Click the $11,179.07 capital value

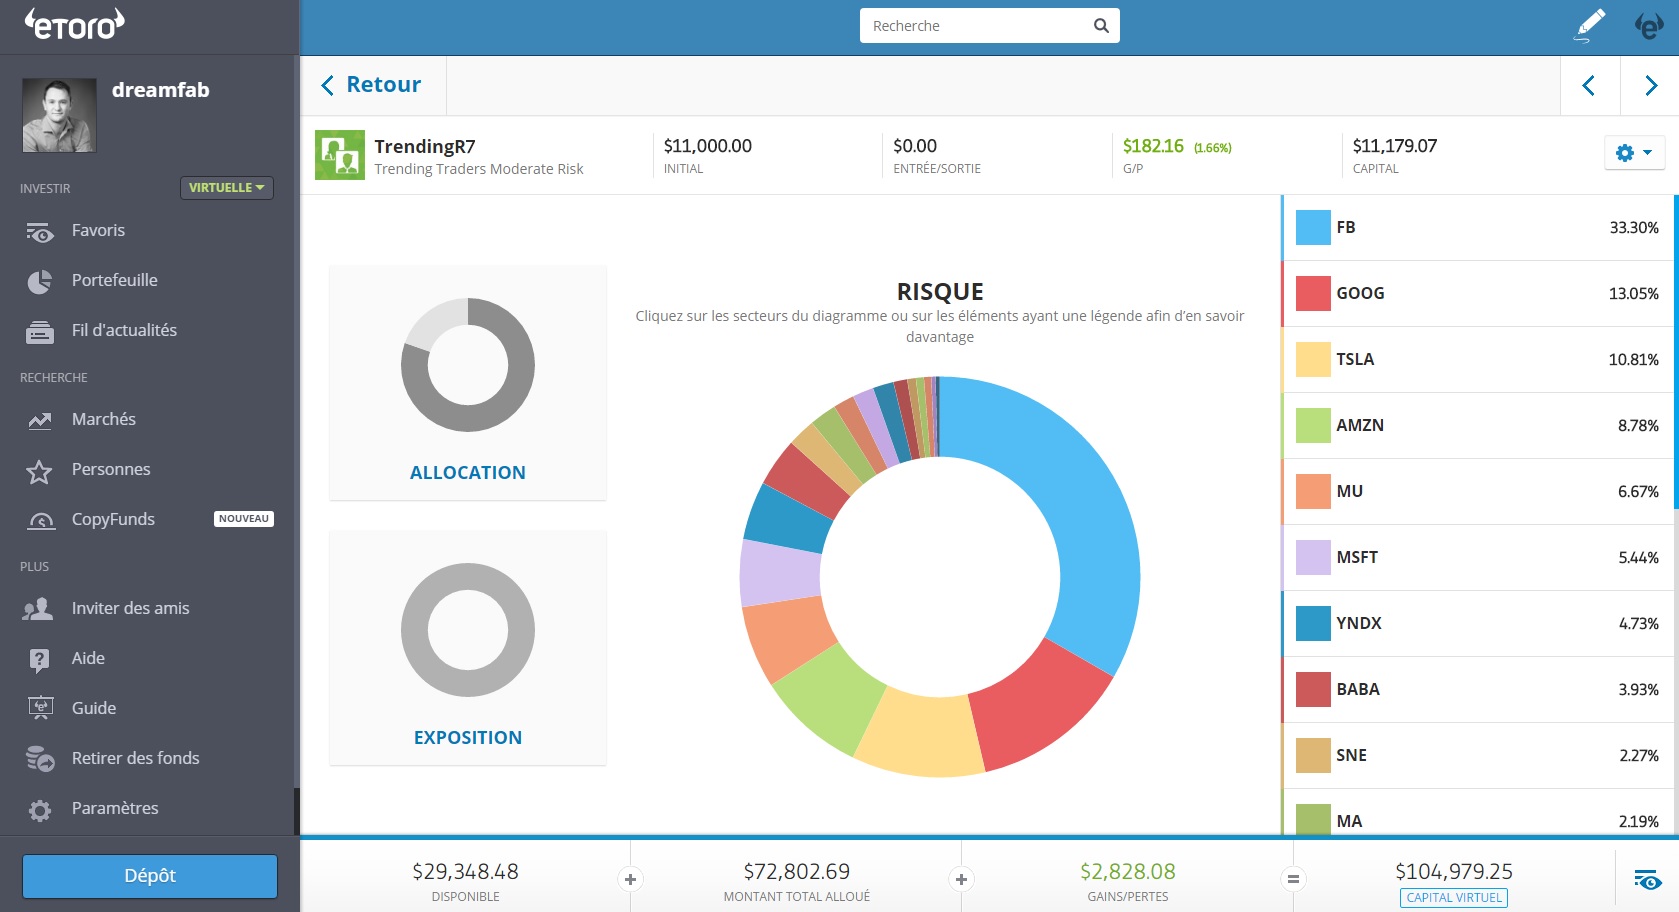[x=1395, y=146]
